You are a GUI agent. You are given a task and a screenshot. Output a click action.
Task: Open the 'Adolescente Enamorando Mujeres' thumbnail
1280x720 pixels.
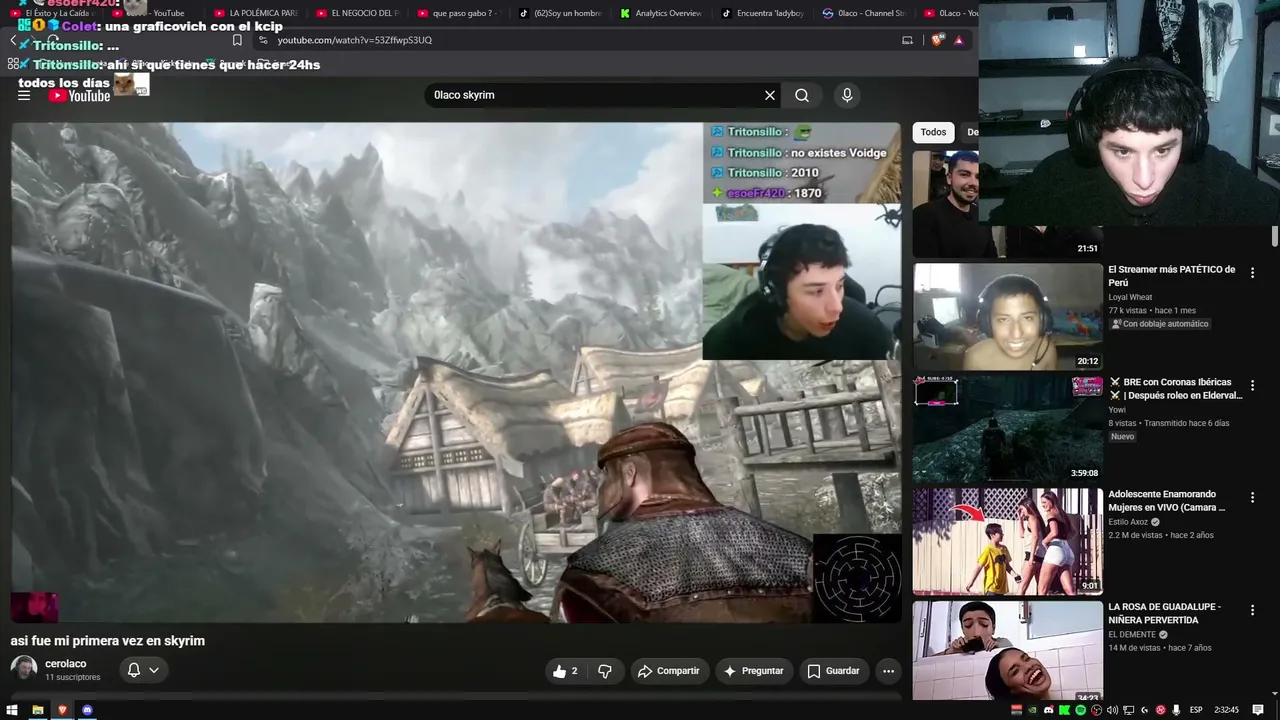click(1008, 542)
